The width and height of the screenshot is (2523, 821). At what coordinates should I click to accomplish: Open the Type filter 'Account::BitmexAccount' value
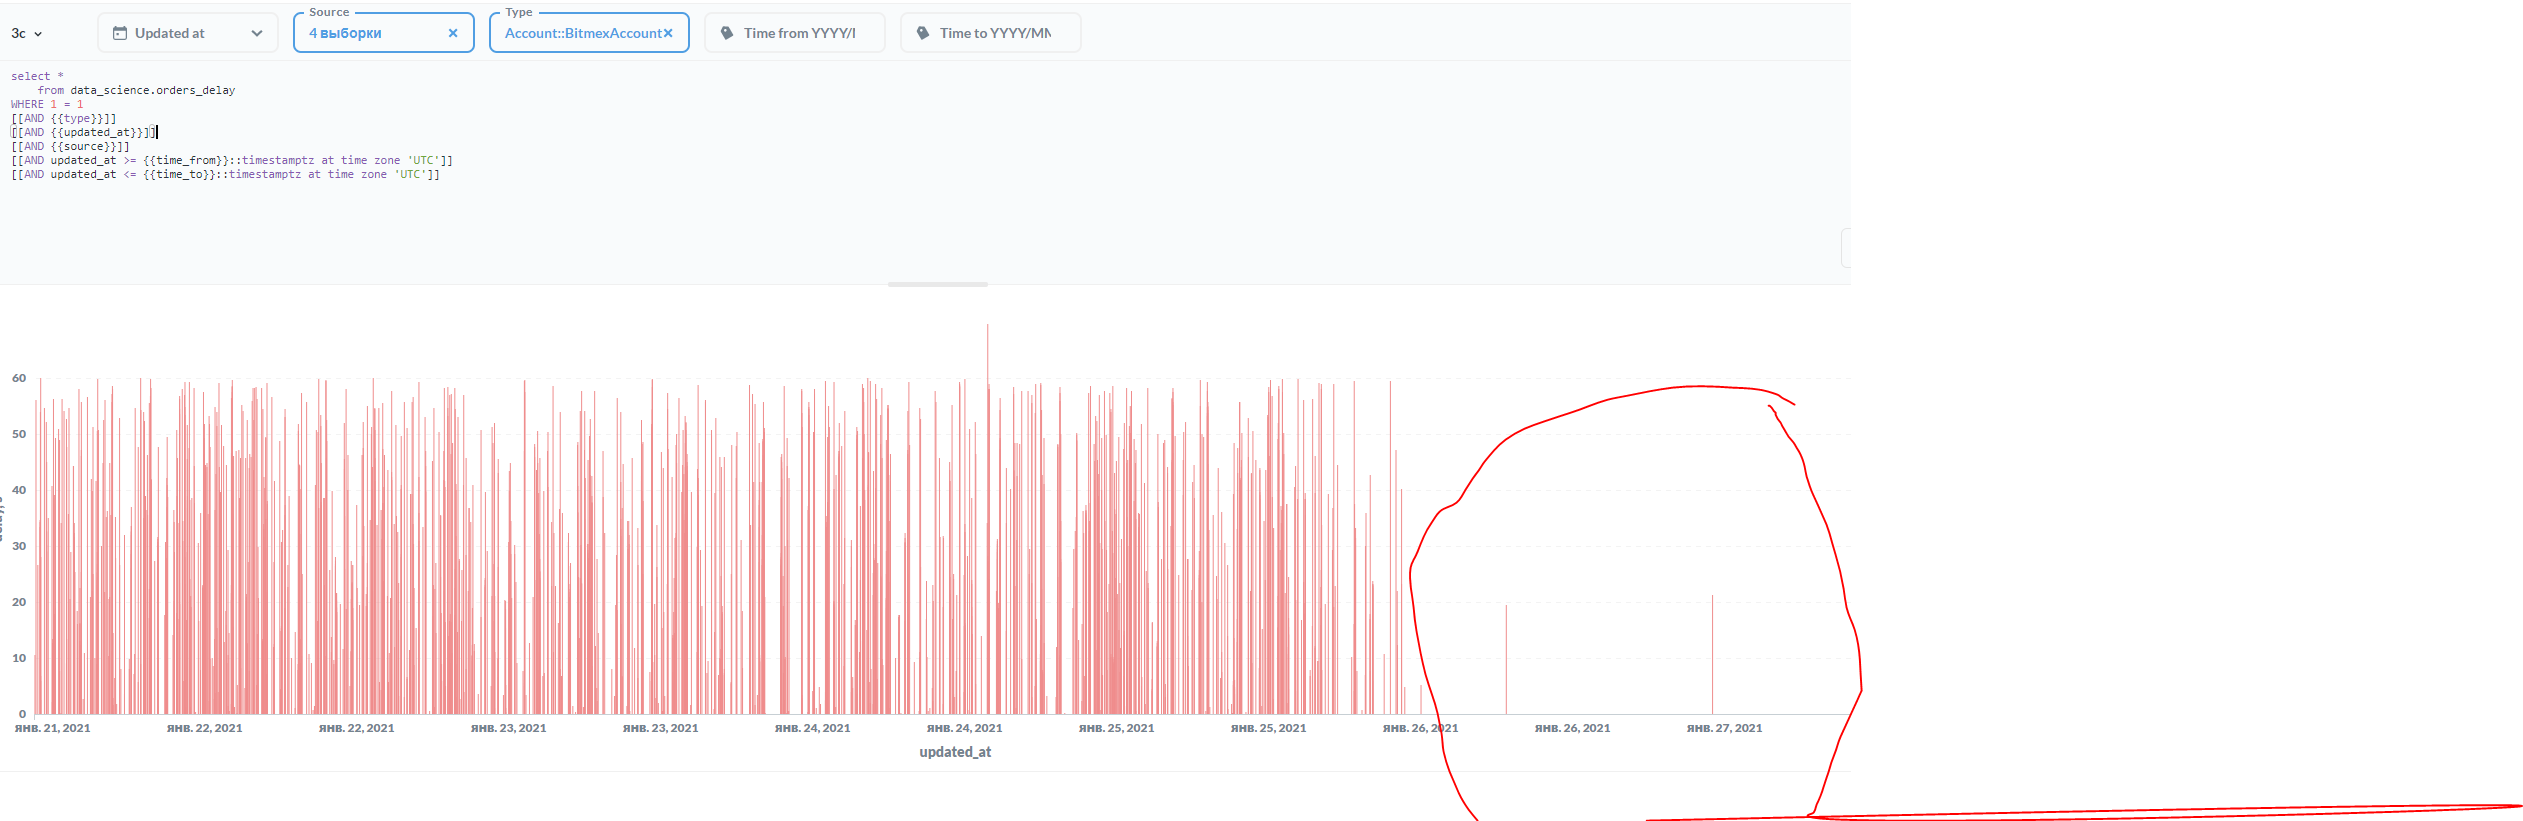[583, 33]
